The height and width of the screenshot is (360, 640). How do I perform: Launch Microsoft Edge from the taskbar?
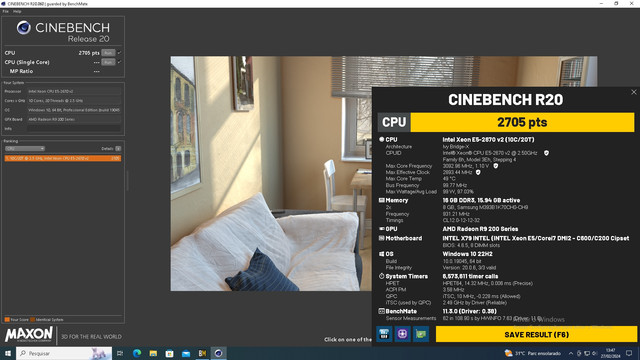(x=137, y=353)
